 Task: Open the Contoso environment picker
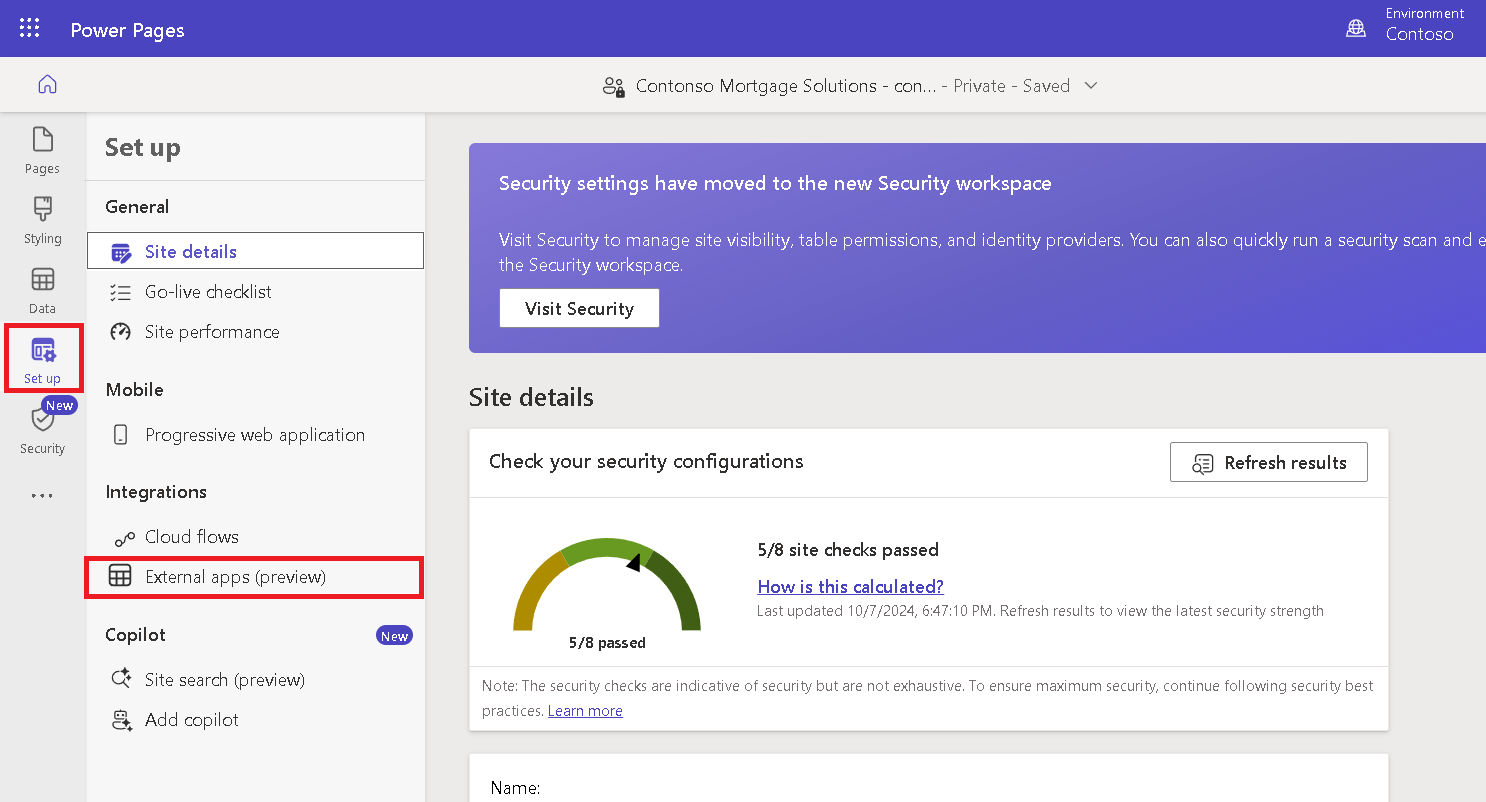[1419, 34]
